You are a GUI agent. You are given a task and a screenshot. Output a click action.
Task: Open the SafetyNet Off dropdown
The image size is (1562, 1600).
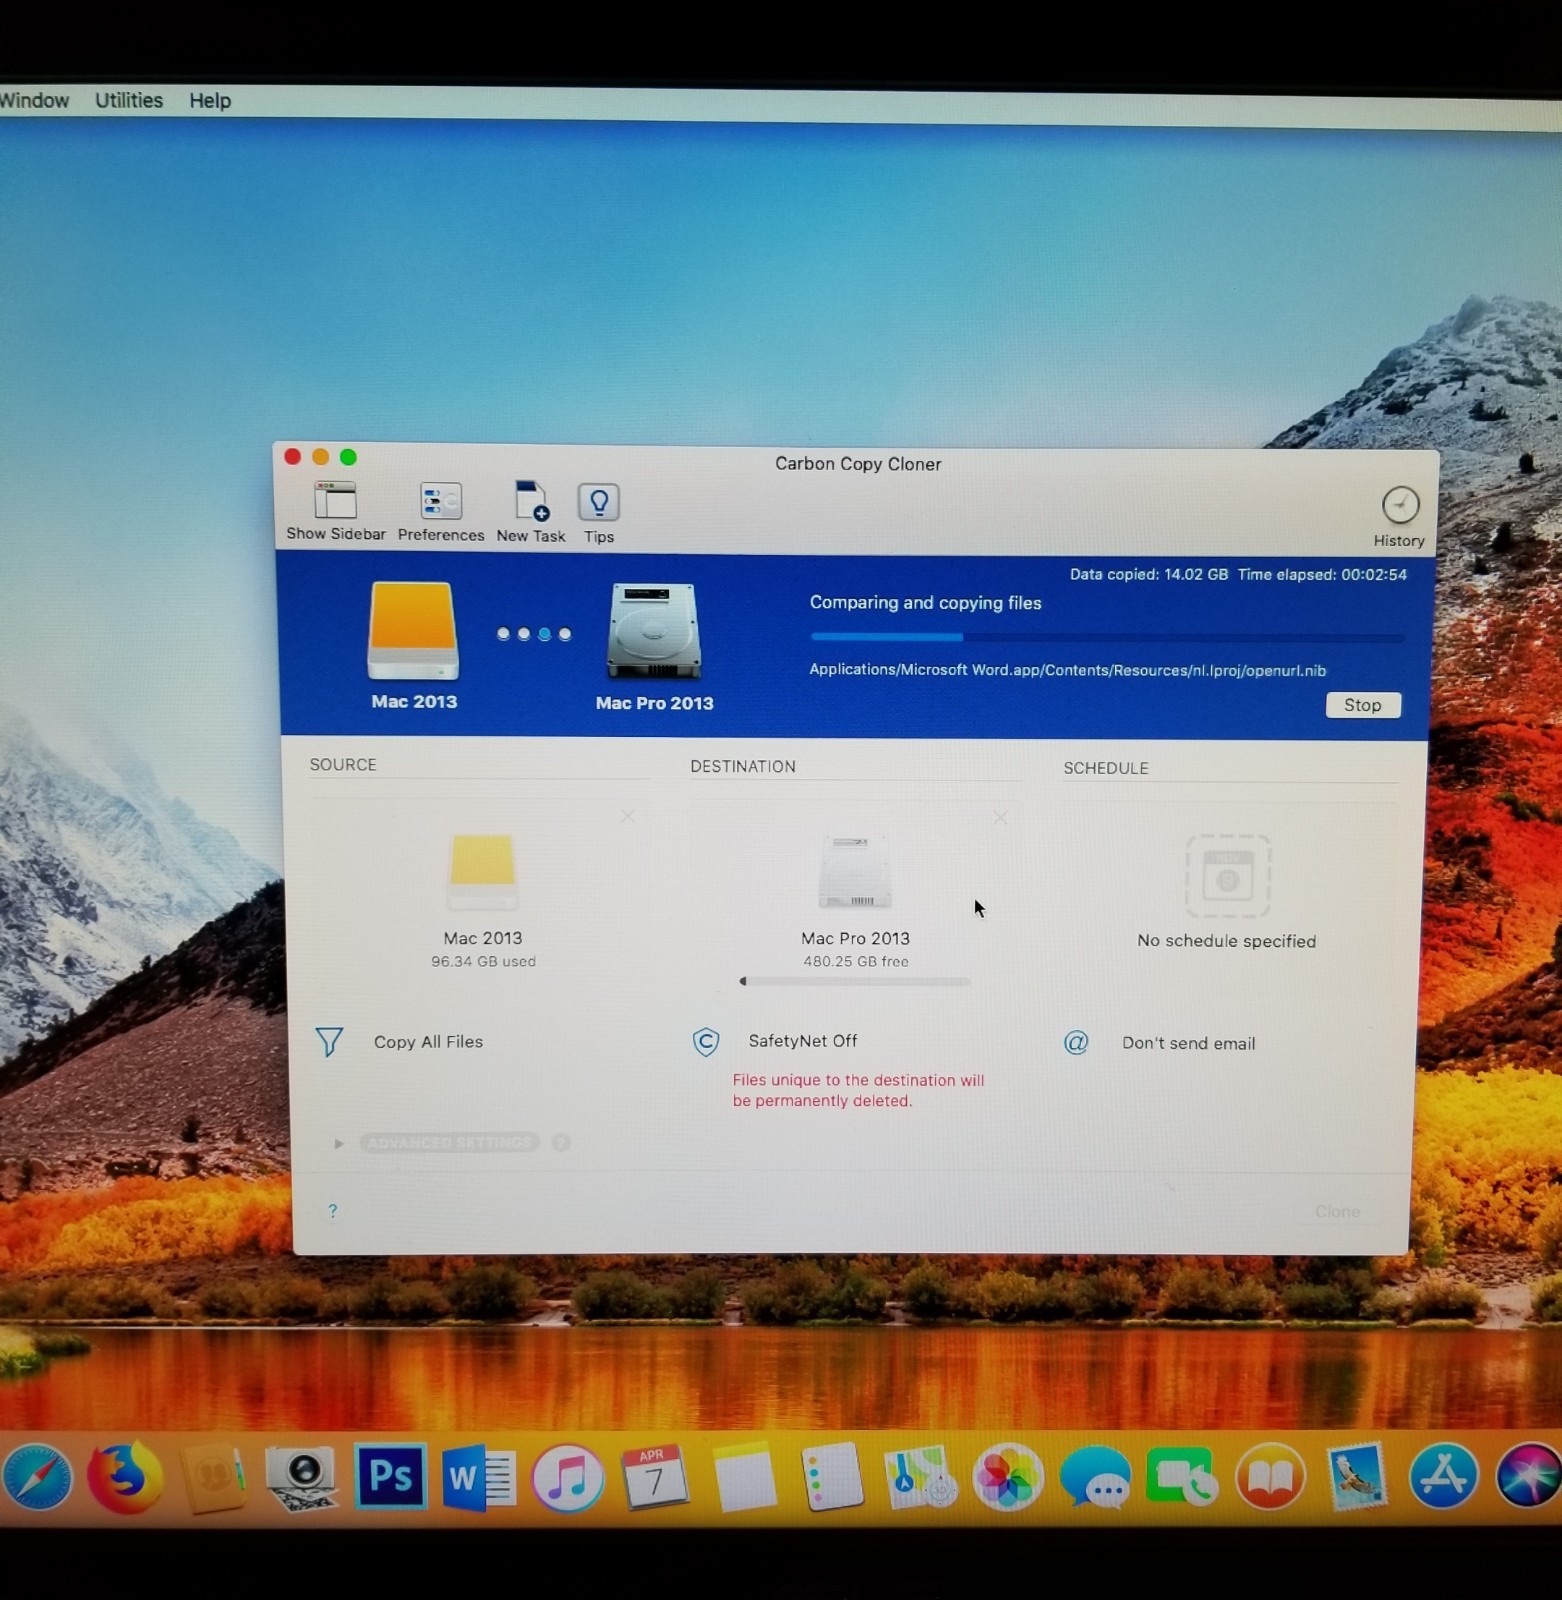tap(802, 1041)
